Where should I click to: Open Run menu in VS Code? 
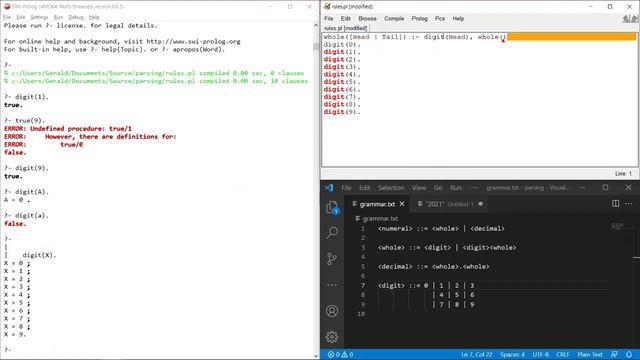click(x=456, y=188)
